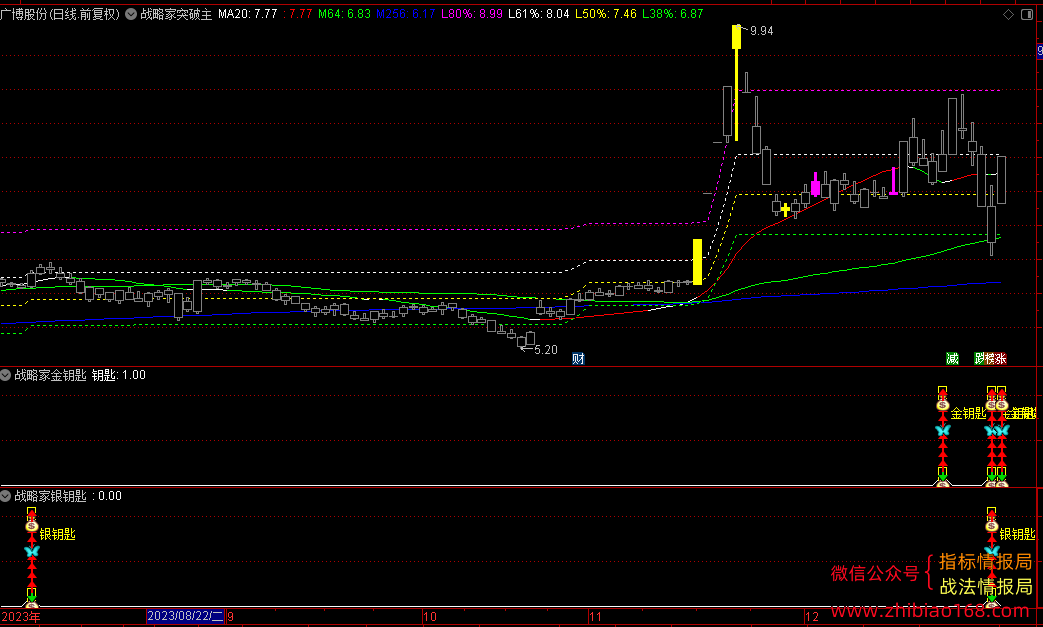Click the 钥匙: 1.00 value readout
Screen dimensions: 1043x627
click(118, 376)
